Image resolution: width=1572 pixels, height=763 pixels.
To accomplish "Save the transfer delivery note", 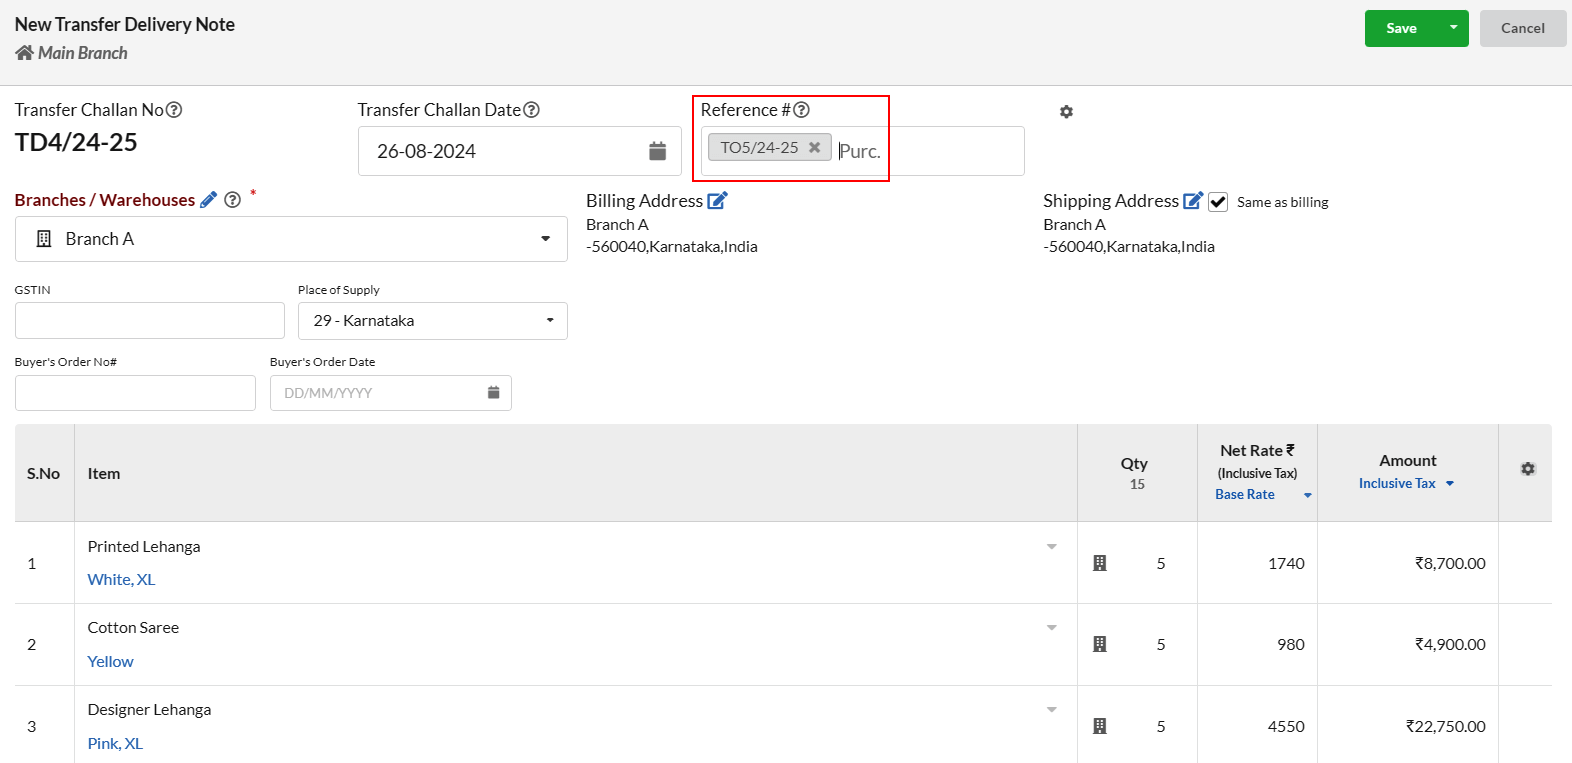I will [1401, 28].
